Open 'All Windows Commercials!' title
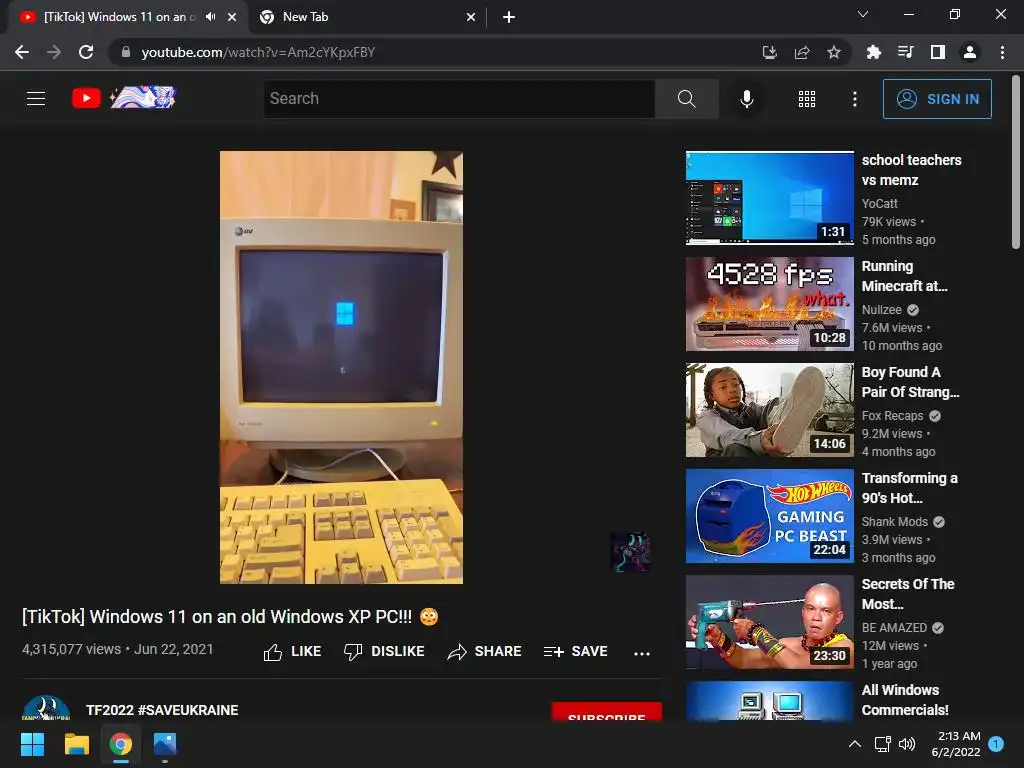Image resolution: width=1024 pixels, height=768 pixels. pyautogui.click(x=905, y=699)
